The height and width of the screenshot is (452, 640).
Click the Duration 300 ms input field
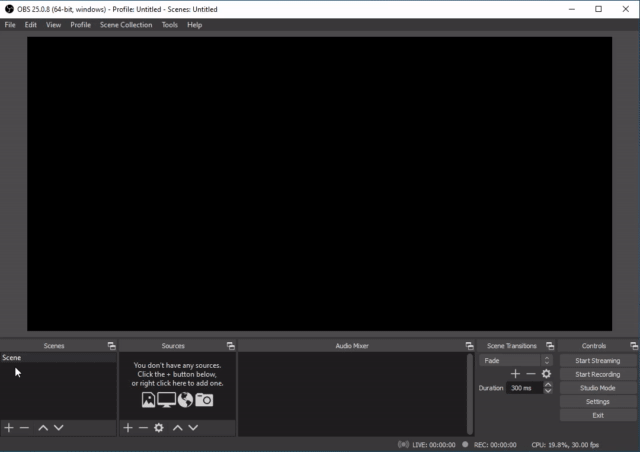coord(525,388)
